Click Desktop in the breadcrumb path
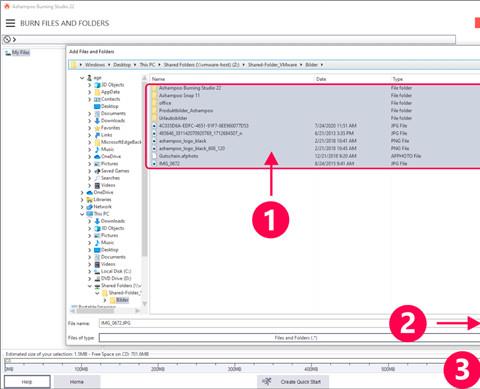The height and width of the screenshot is (389, 480). pyautogui.click(x=122, y=65)
